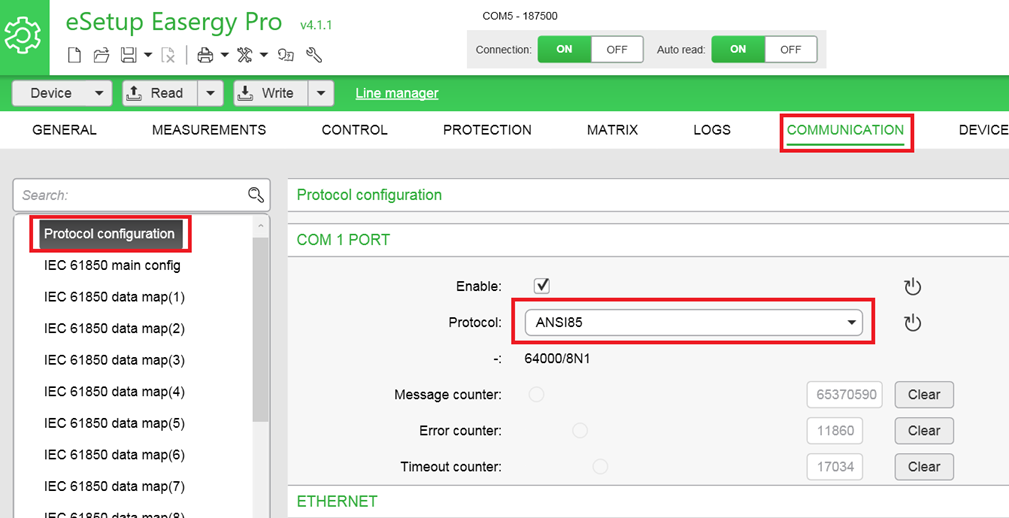Click the search magnifier icon
The image size is (1009, 518).
(x=256, y=194)
